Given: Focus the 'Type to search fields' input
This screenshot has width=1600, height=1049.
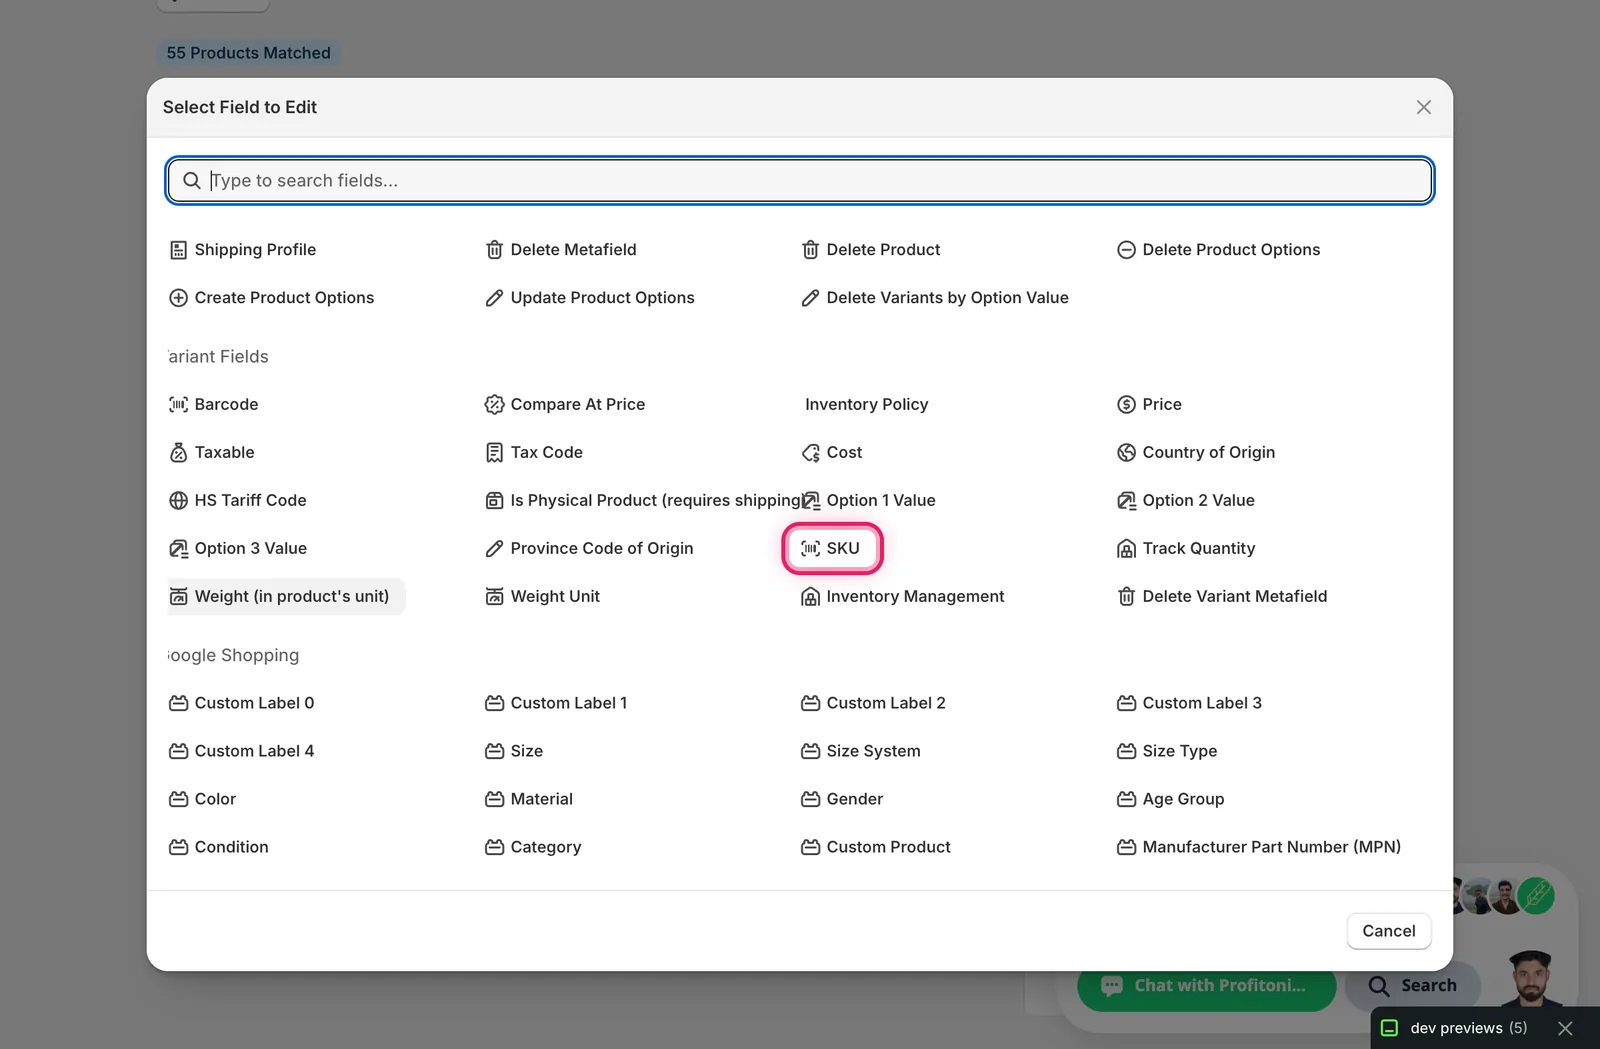Looking at the screenshot, I should click(800, 180).
